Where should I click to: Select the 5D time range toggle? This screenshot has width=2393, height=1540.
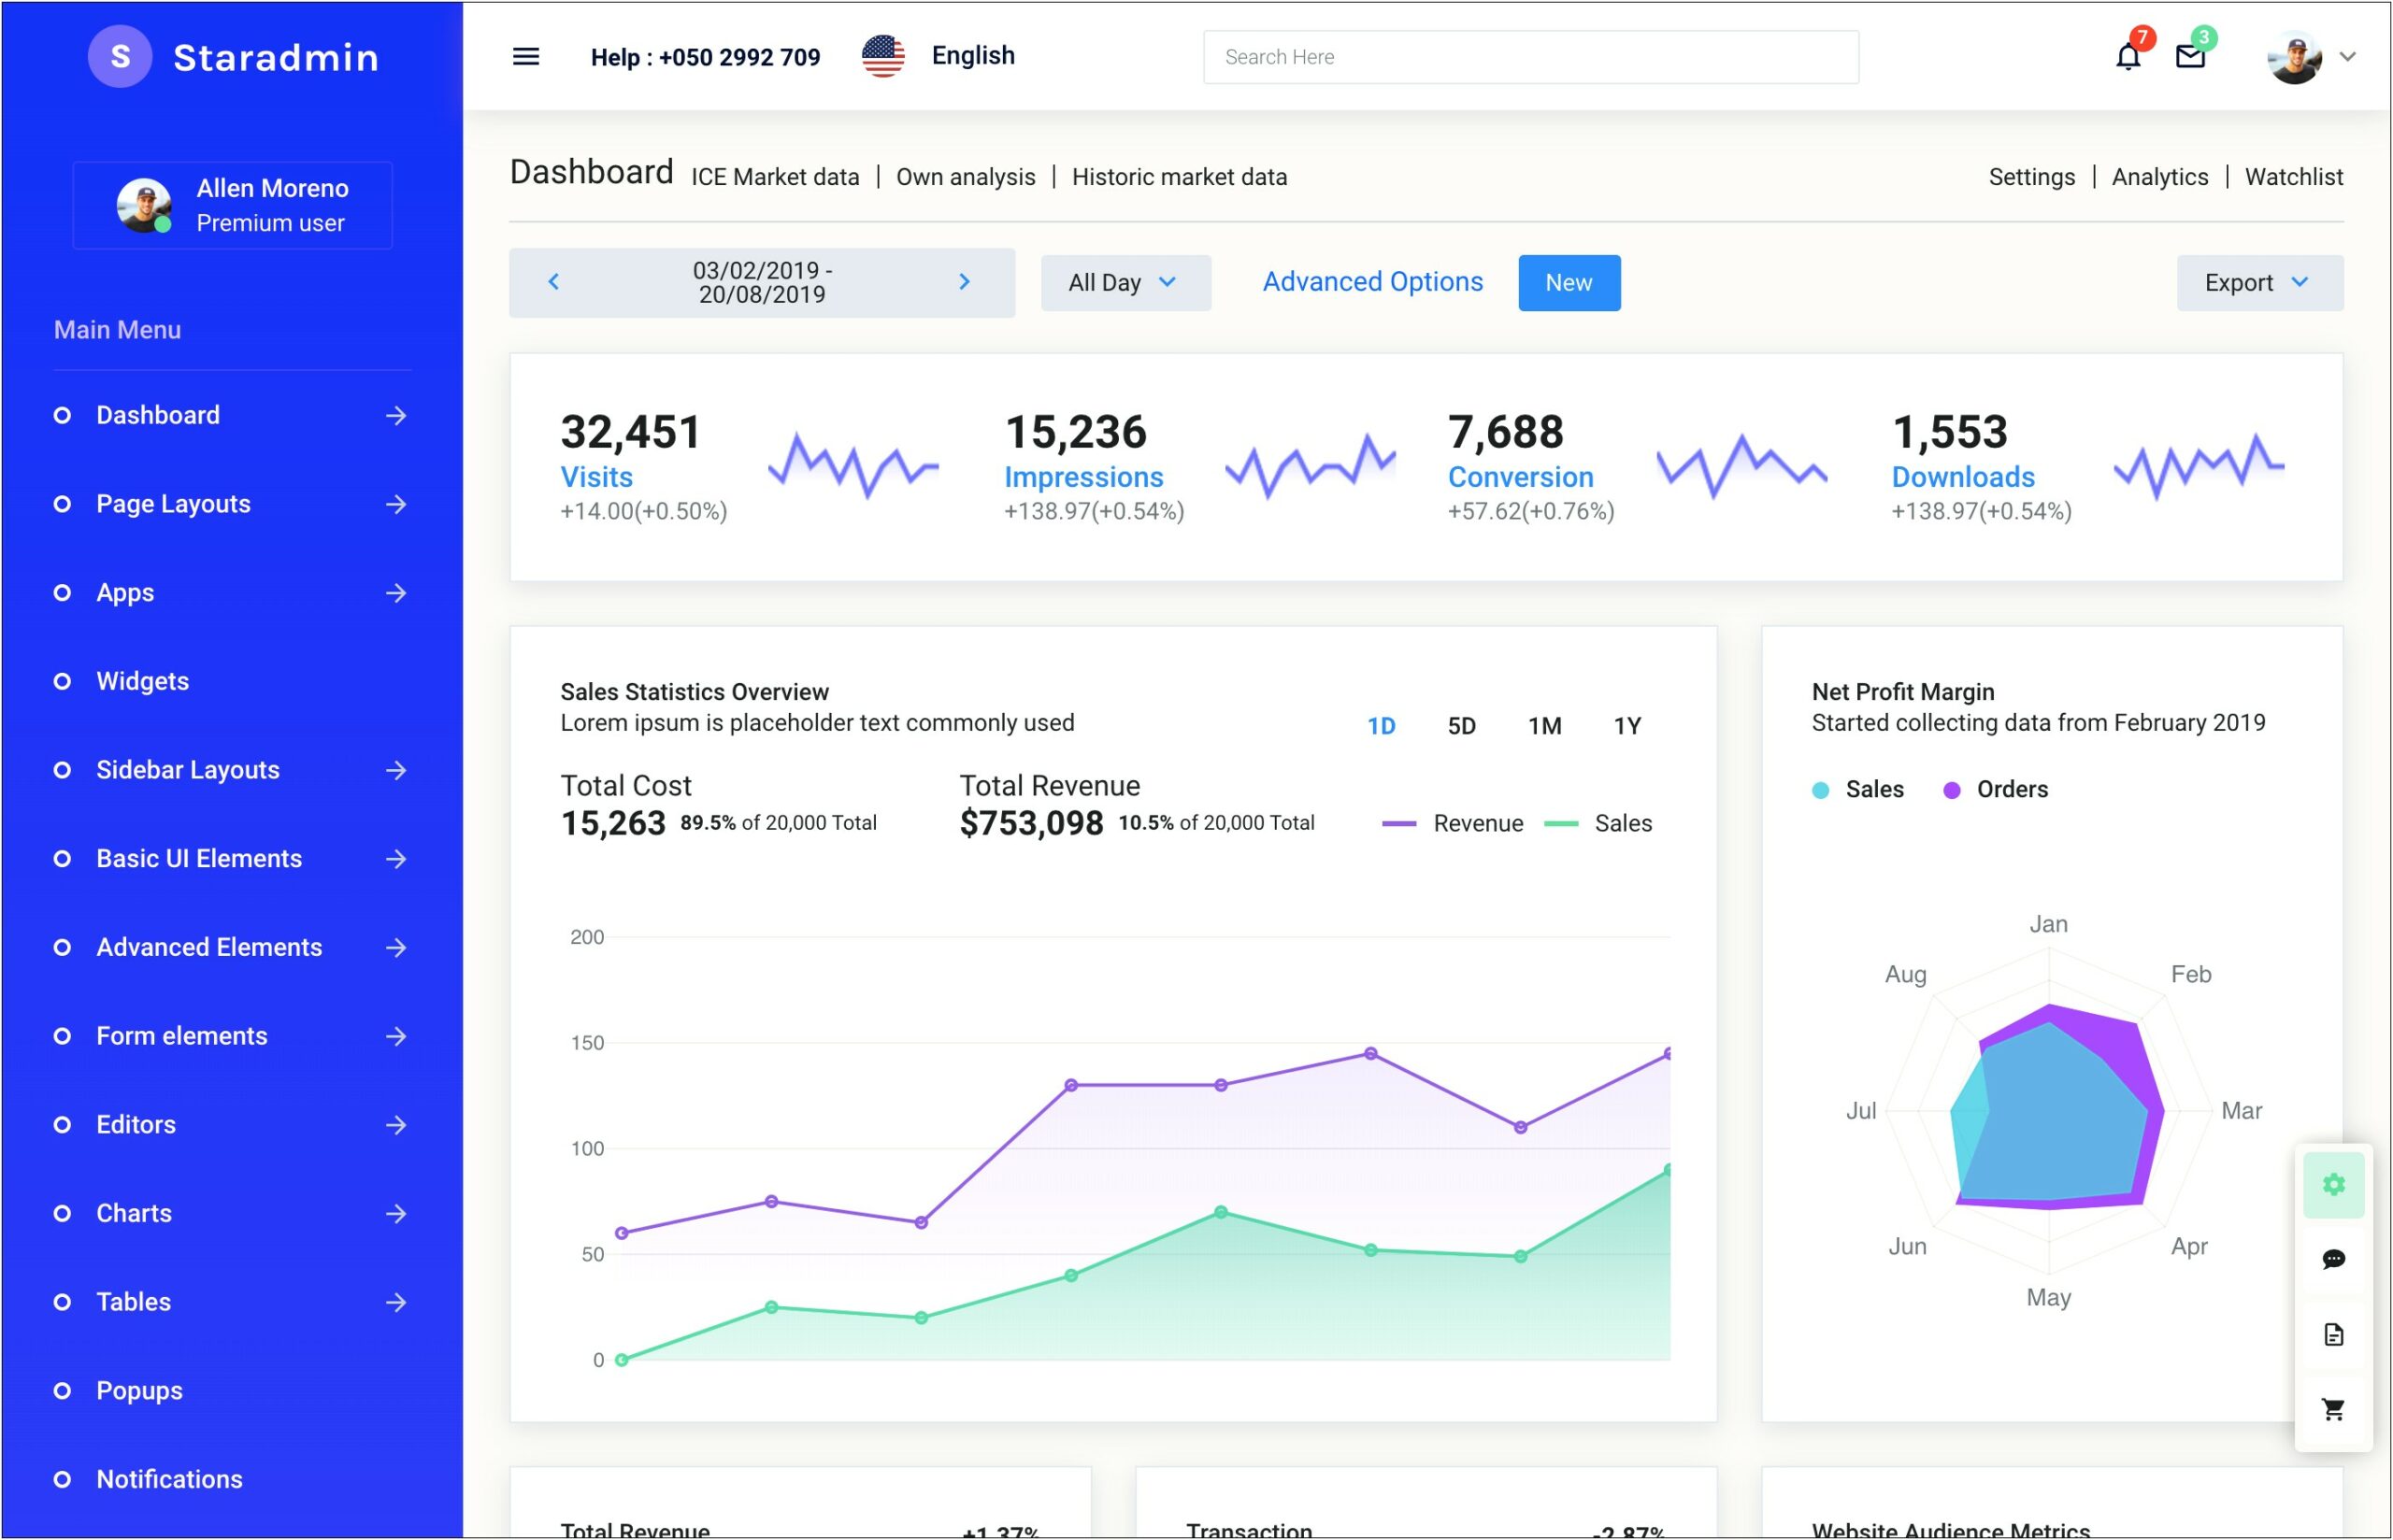click(x=1462, y=725)
